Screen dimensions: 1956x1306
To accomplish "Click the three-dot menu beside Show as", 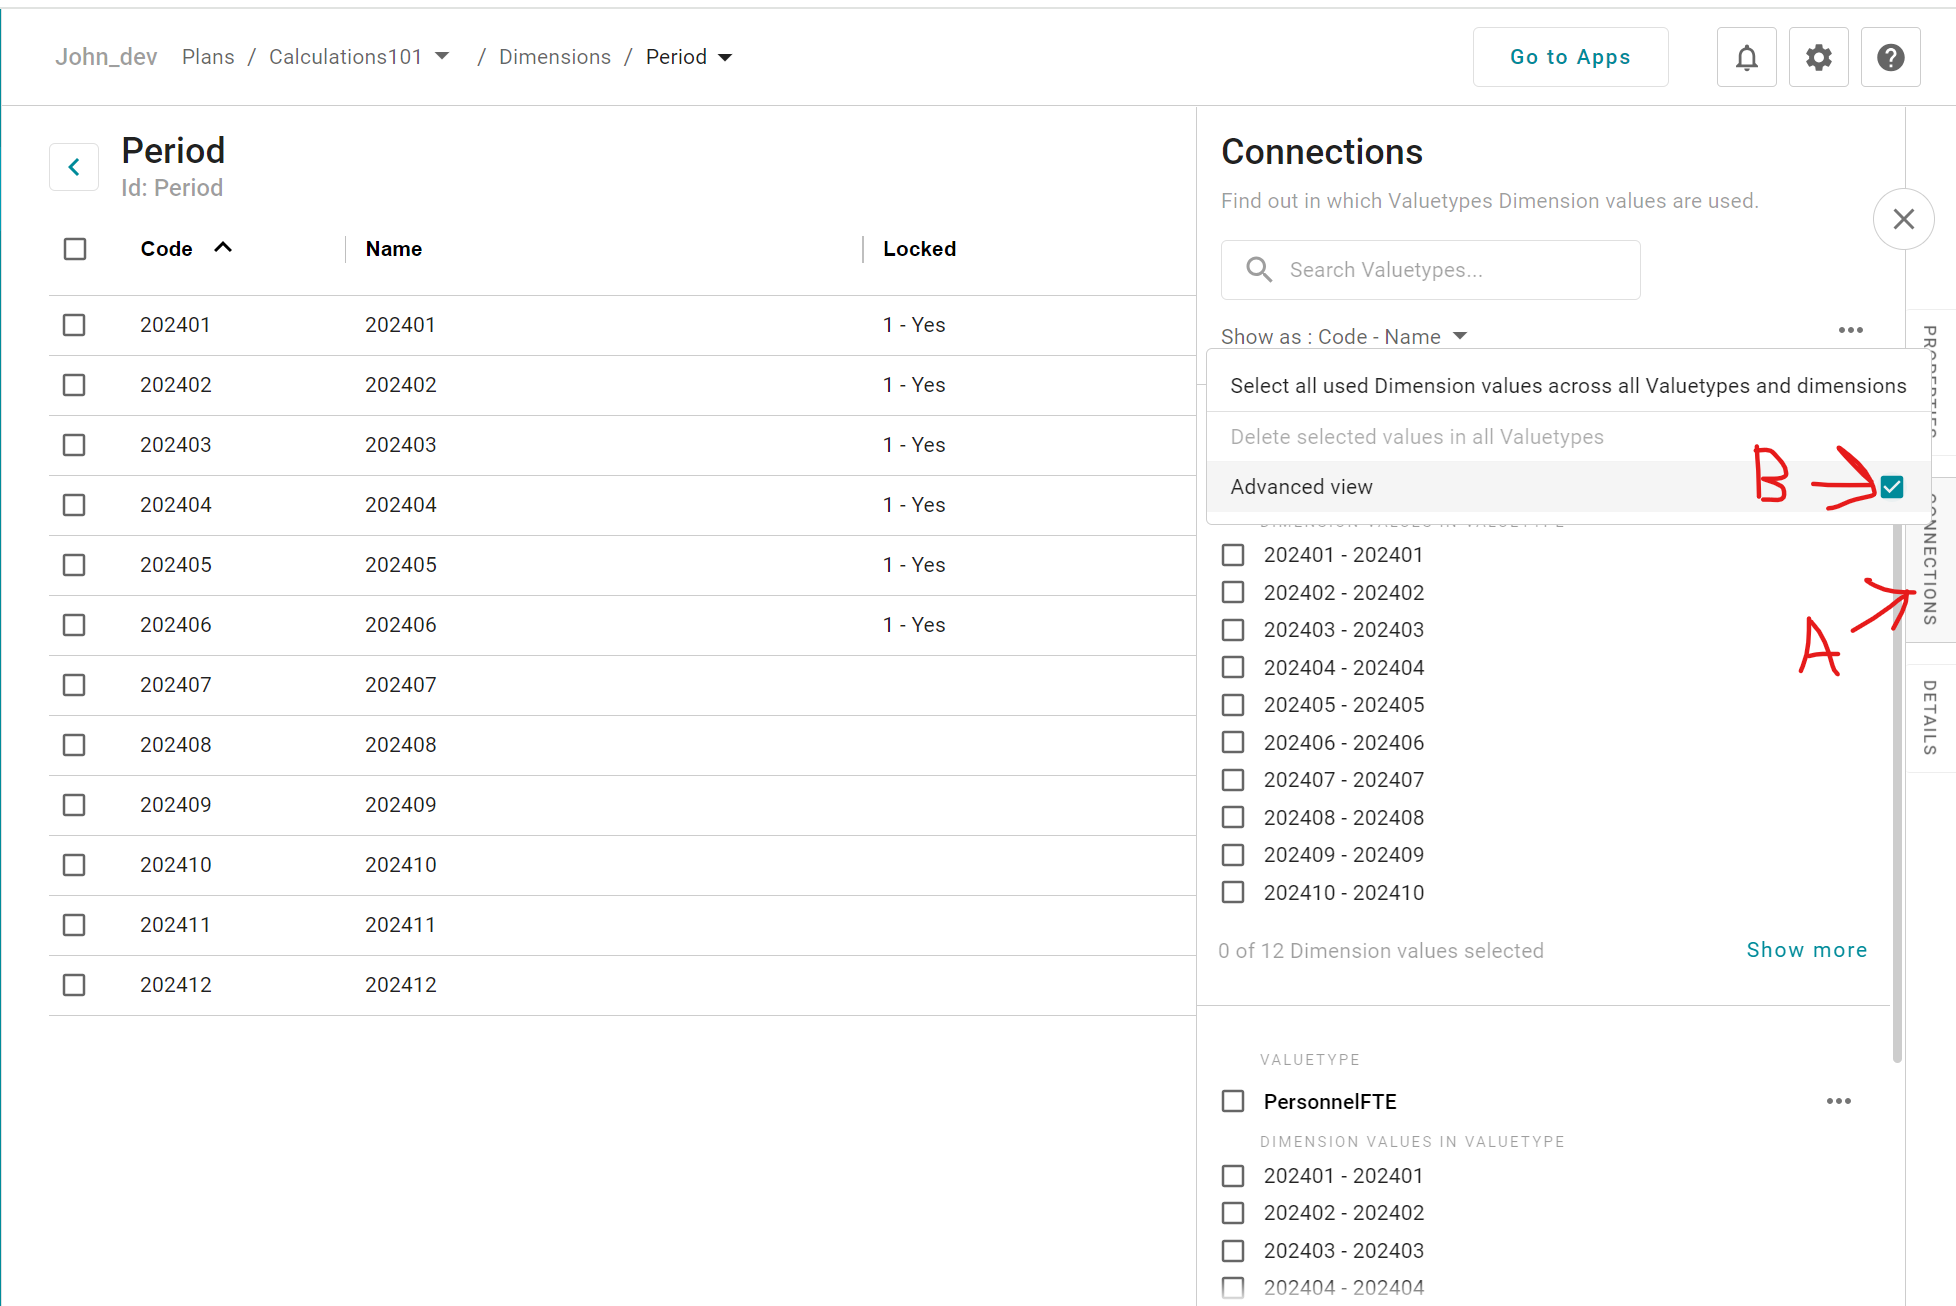I will tap(1850, 330).
